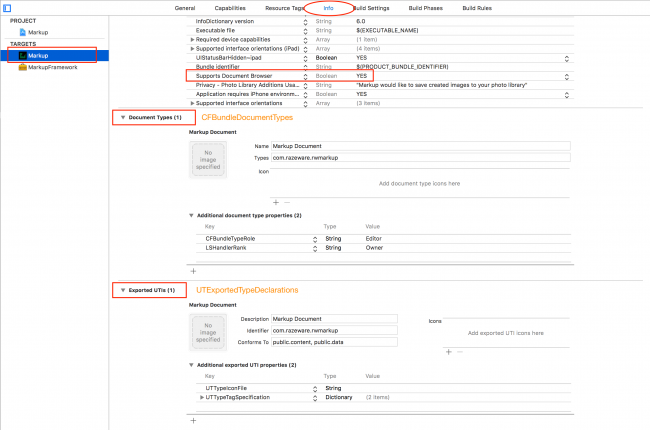The image size is (650, 430).
Task: Add a new document type property
Action: (193, 270)
